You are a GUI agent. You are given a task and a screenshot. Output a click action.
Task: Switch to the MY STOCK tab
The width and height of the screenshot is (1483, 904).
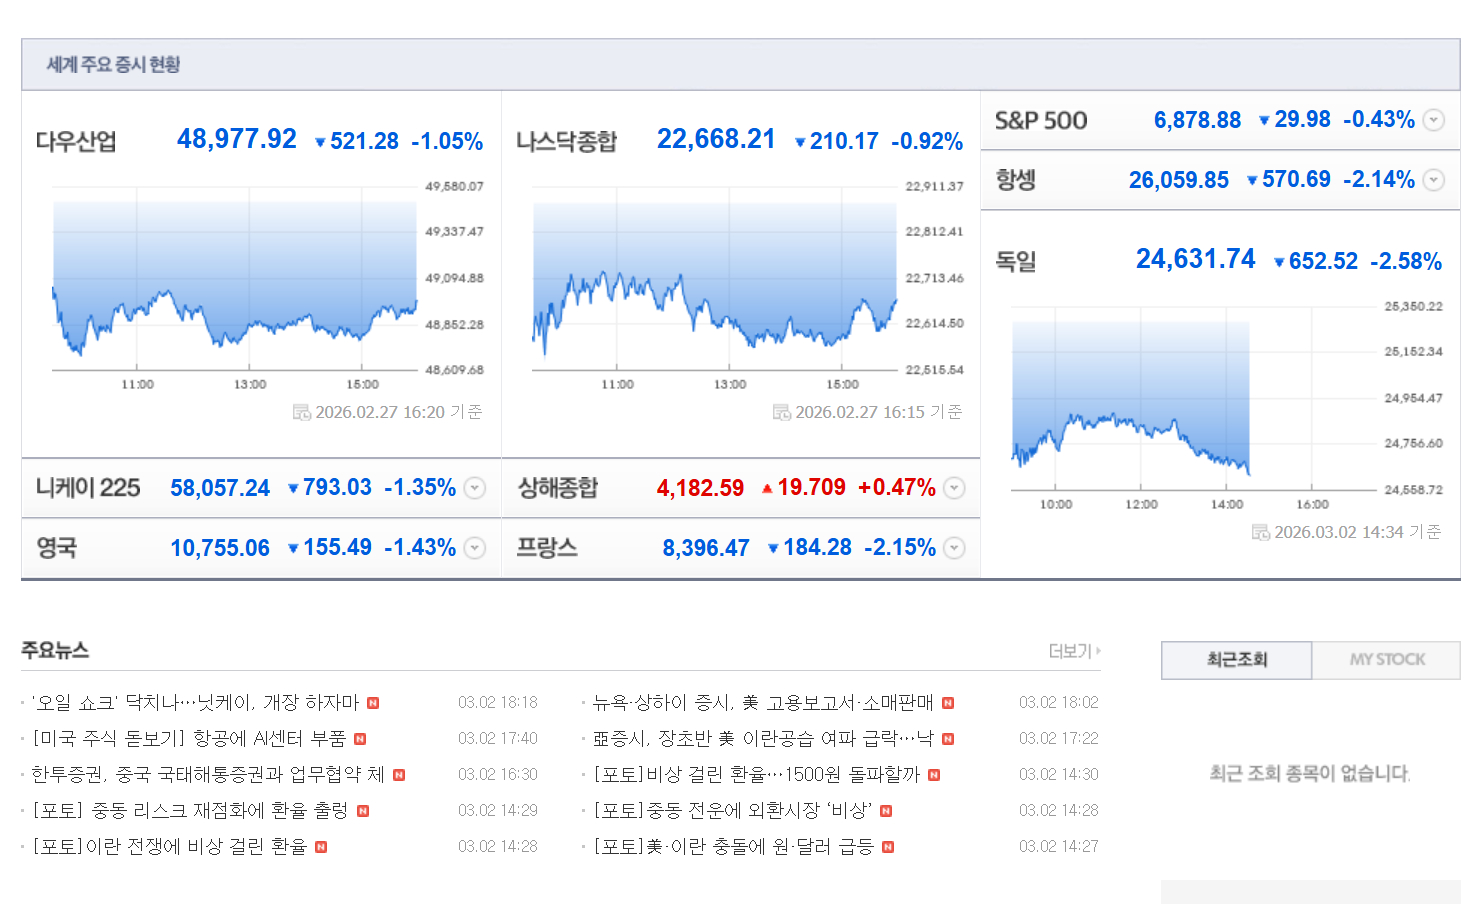(x=1386, y=660)
